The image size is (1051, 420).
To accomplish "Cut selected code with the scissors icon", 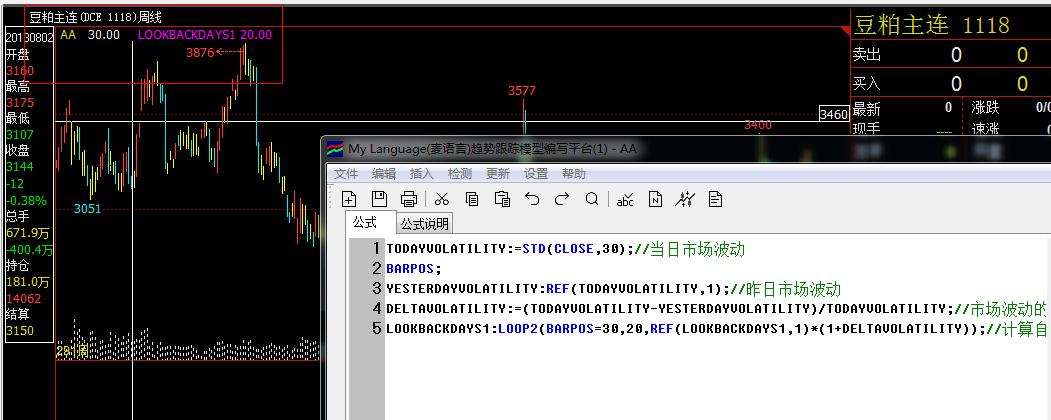I will pyautogui.click(x=441, y=199).
